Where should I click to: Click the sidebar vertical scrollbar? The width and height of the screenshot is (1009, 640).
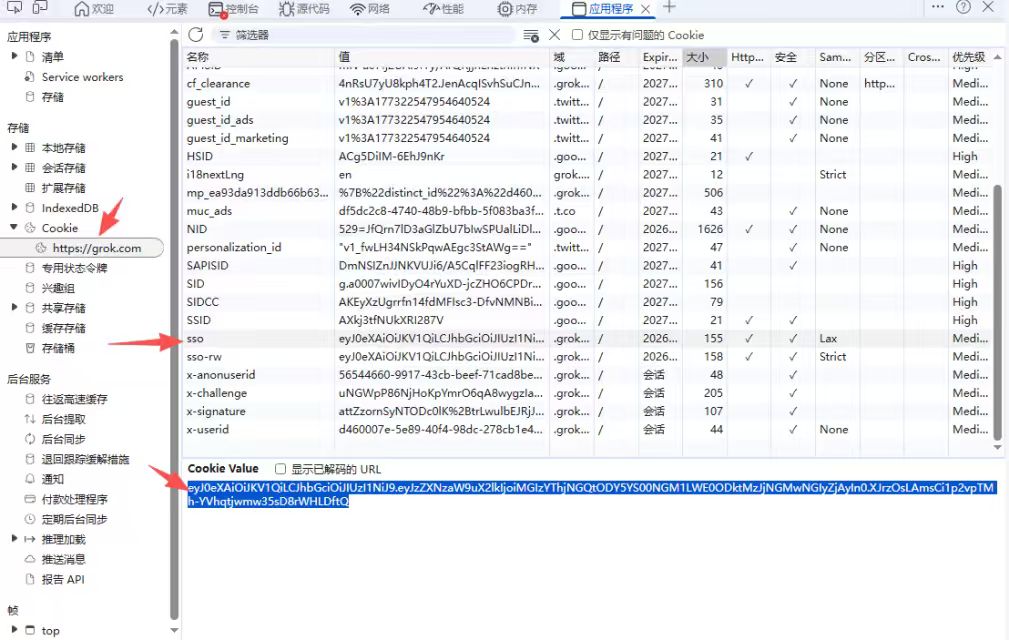(174, 328)
